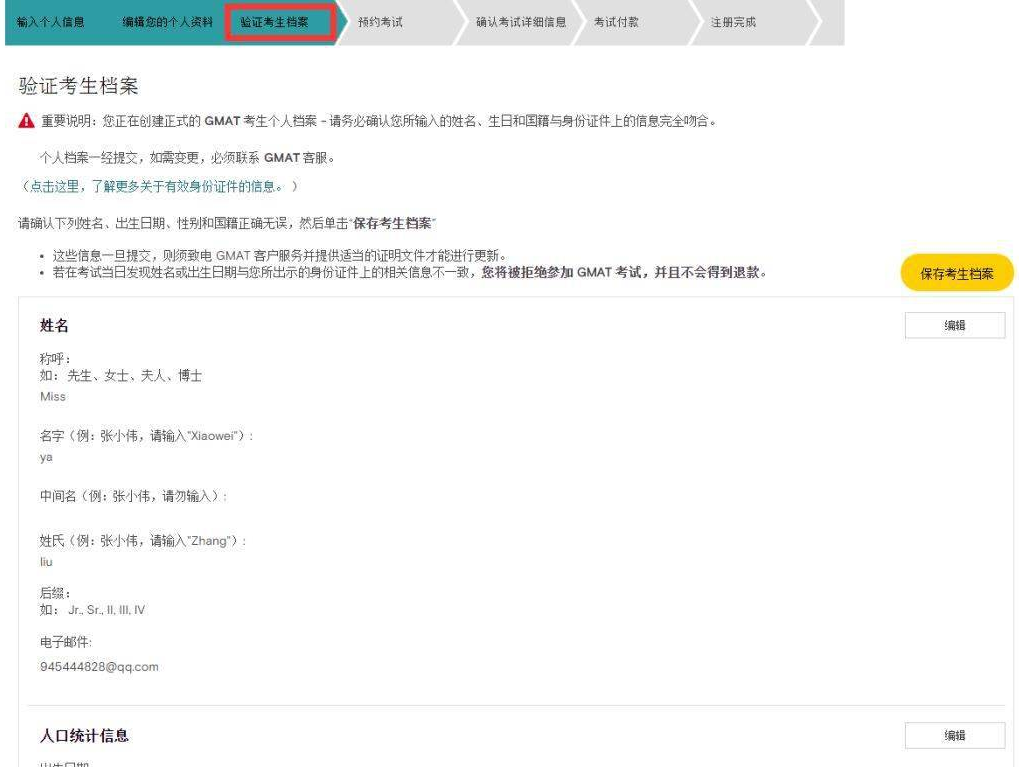Open the 注册完成 step

coord(733,22)
